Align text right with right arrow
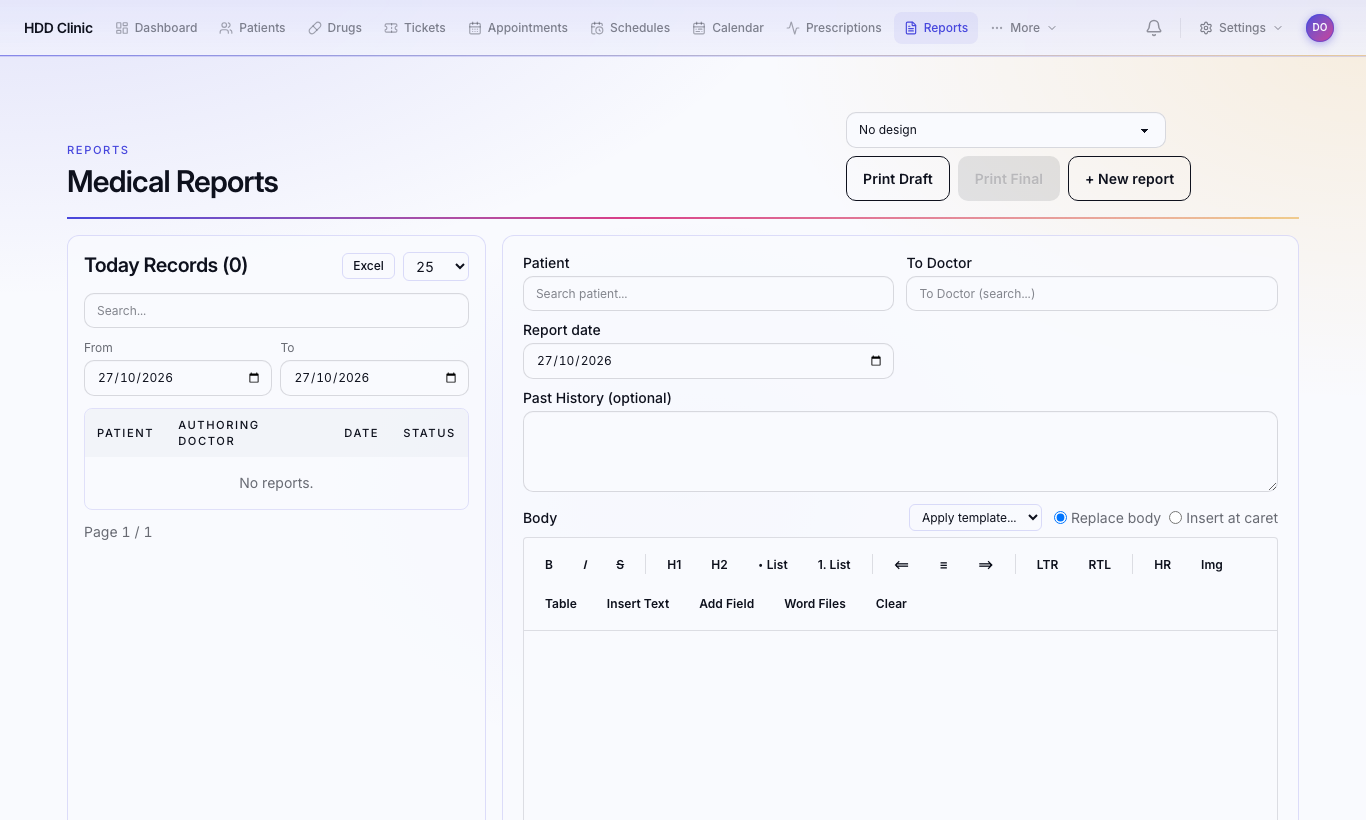The image size is (1366, 820). (985, 565)
